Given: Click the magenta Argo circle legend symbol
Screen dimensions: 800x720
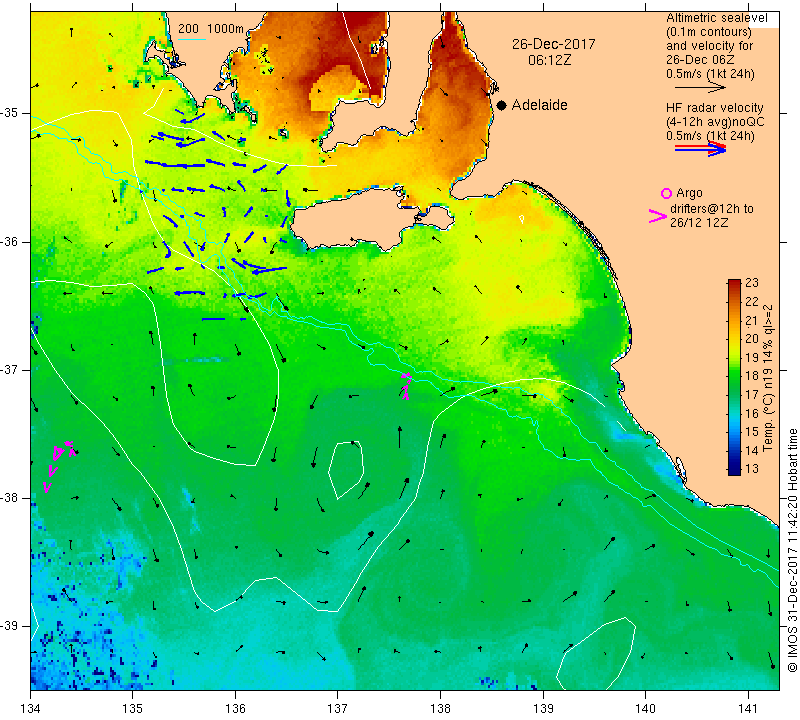Looking at the screenshot, I should (666, 193).
